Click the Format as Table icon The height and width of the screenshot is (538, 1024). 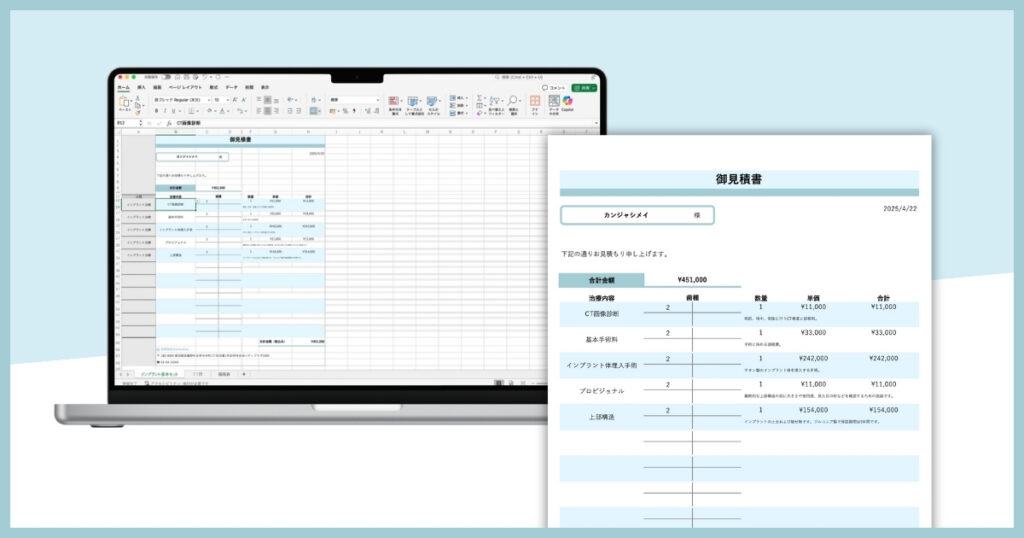click(413, 101)
